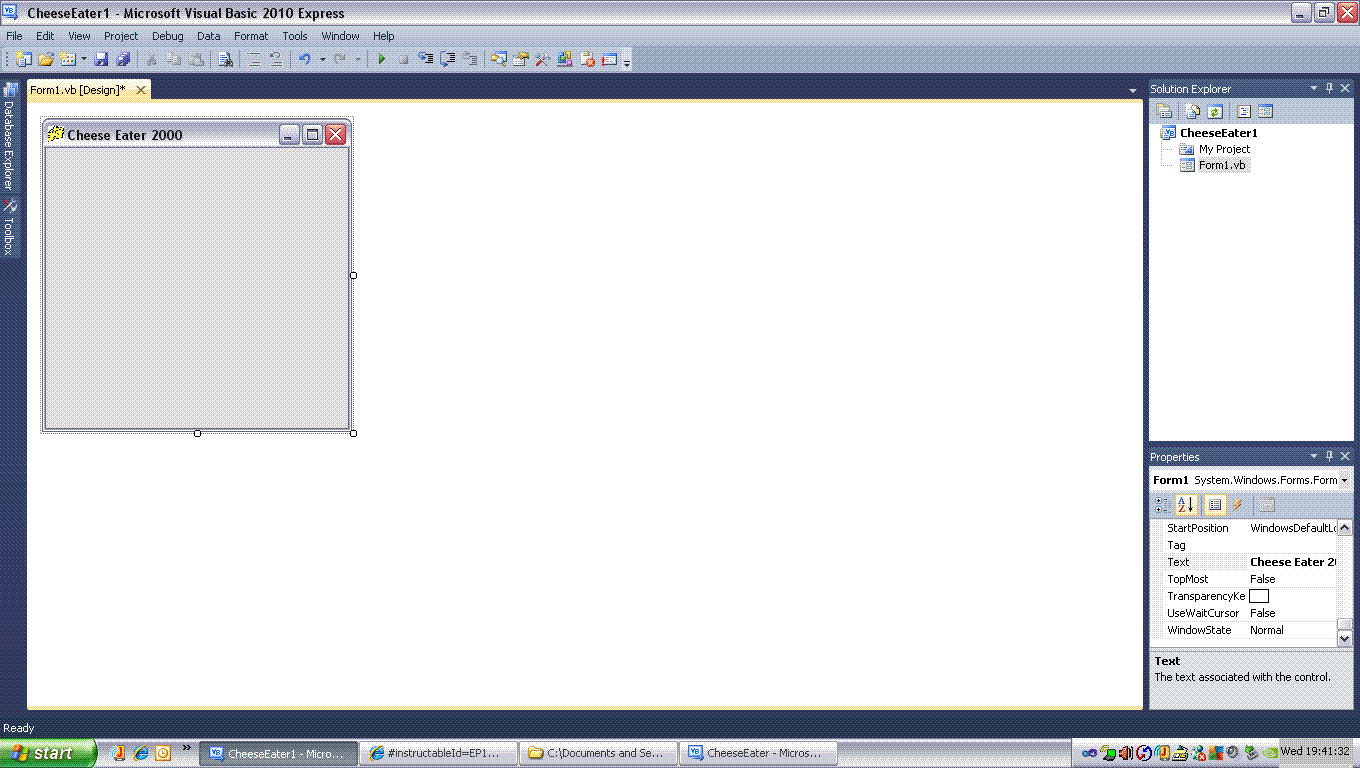Open the View menu

[79, 36]
